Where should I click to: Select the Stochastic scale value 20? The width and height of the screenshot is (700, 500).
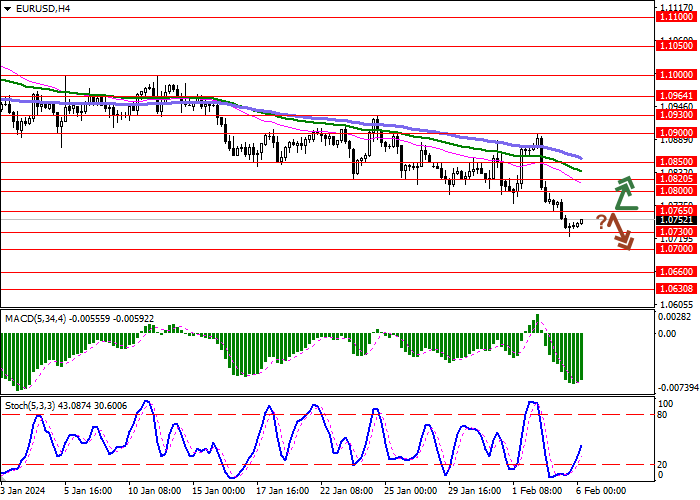pyautogui.click(x=662, y=465)
